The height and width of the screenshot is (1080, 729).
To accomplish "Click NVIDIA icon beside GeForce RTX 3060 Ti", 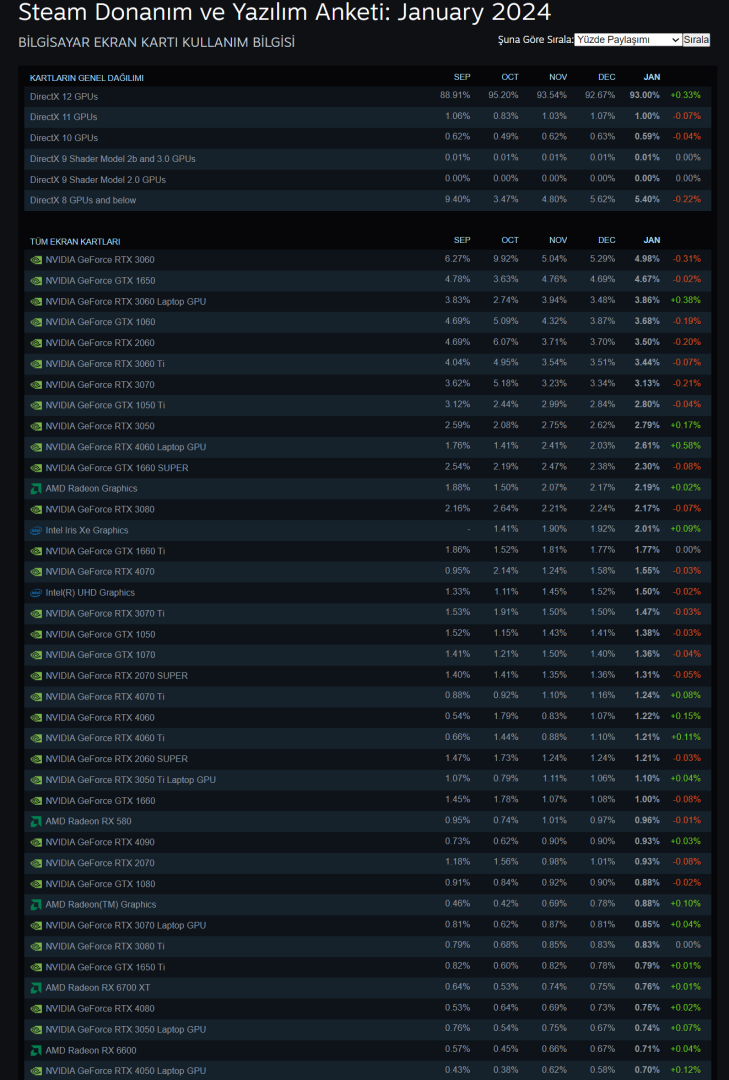I will (x=36, y=364).
